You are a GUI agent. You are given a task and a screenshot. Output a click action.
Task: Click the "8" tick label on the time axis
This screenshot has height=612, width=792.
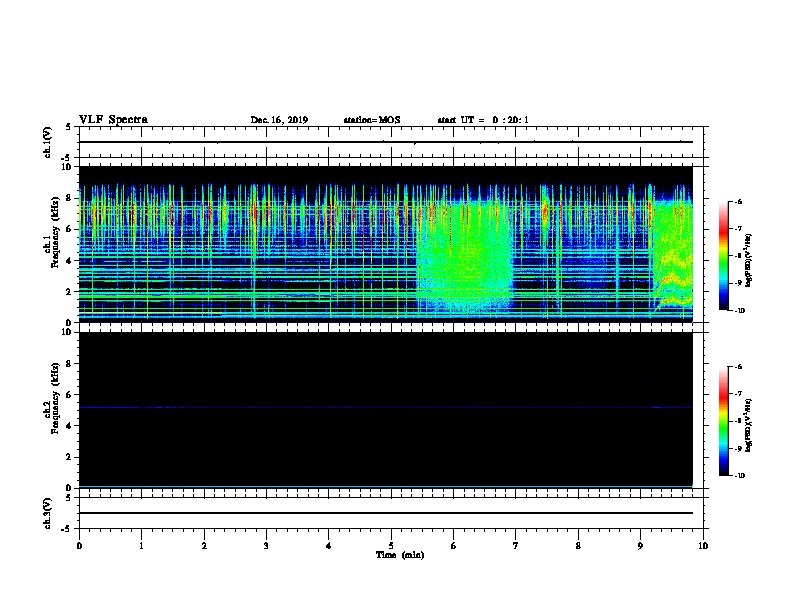[x=578, y=545]
